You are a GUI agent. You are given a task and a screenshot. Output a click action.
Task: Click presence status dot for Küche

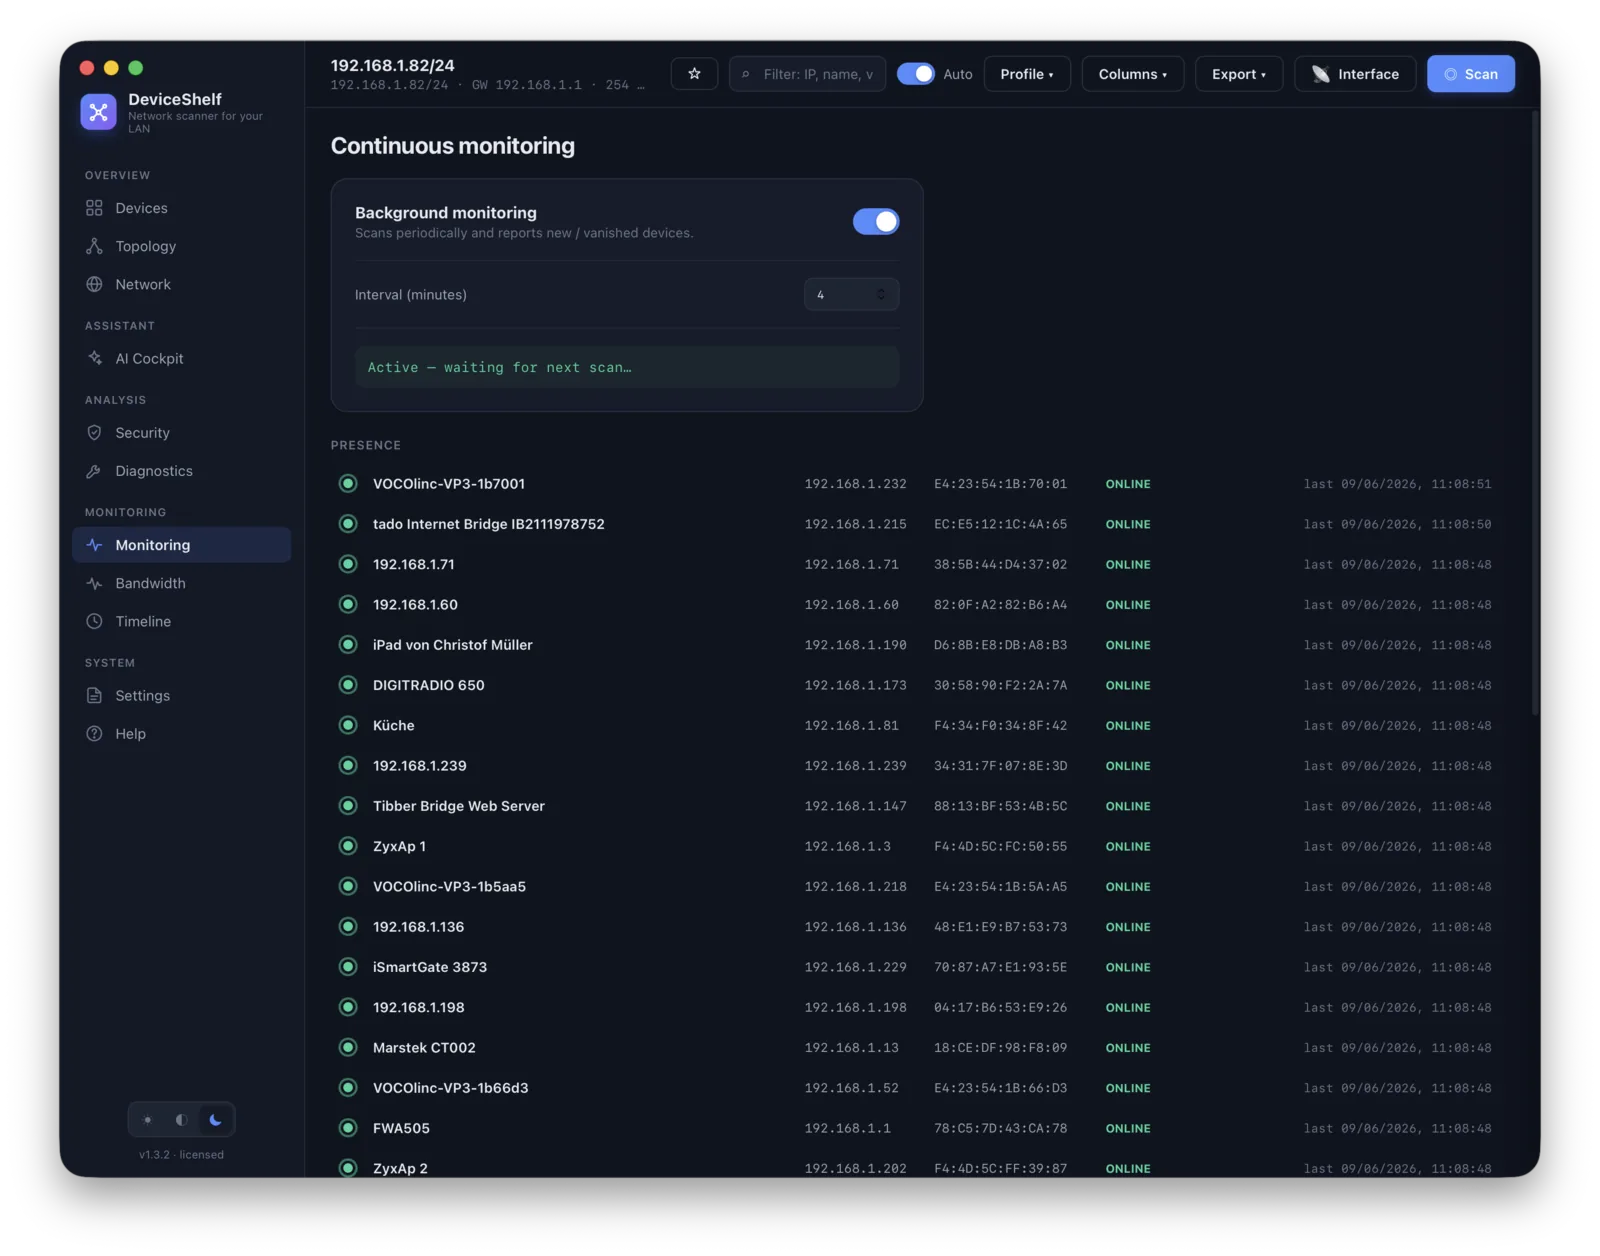tap(348, 726)
